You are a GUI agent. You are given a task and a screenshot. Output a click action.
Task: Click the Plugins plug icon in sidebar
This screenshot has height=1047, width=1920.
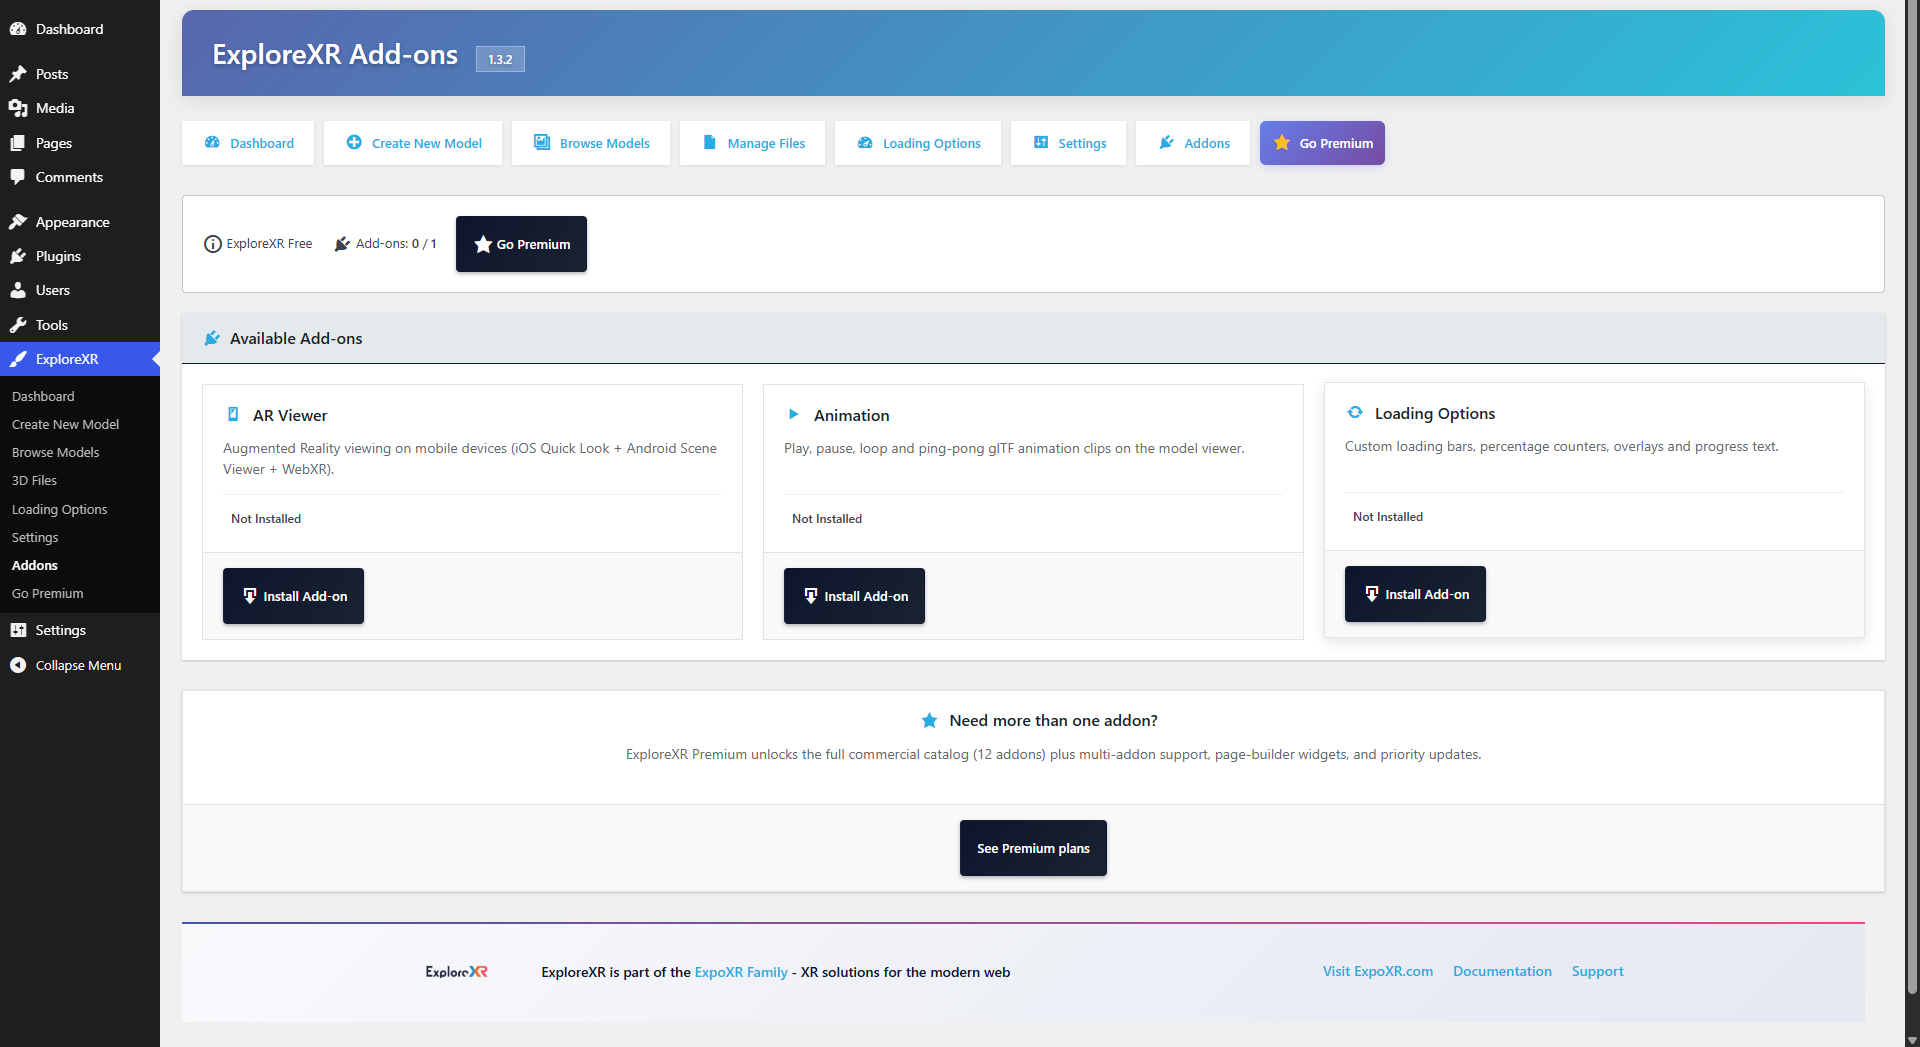[18, 256]
